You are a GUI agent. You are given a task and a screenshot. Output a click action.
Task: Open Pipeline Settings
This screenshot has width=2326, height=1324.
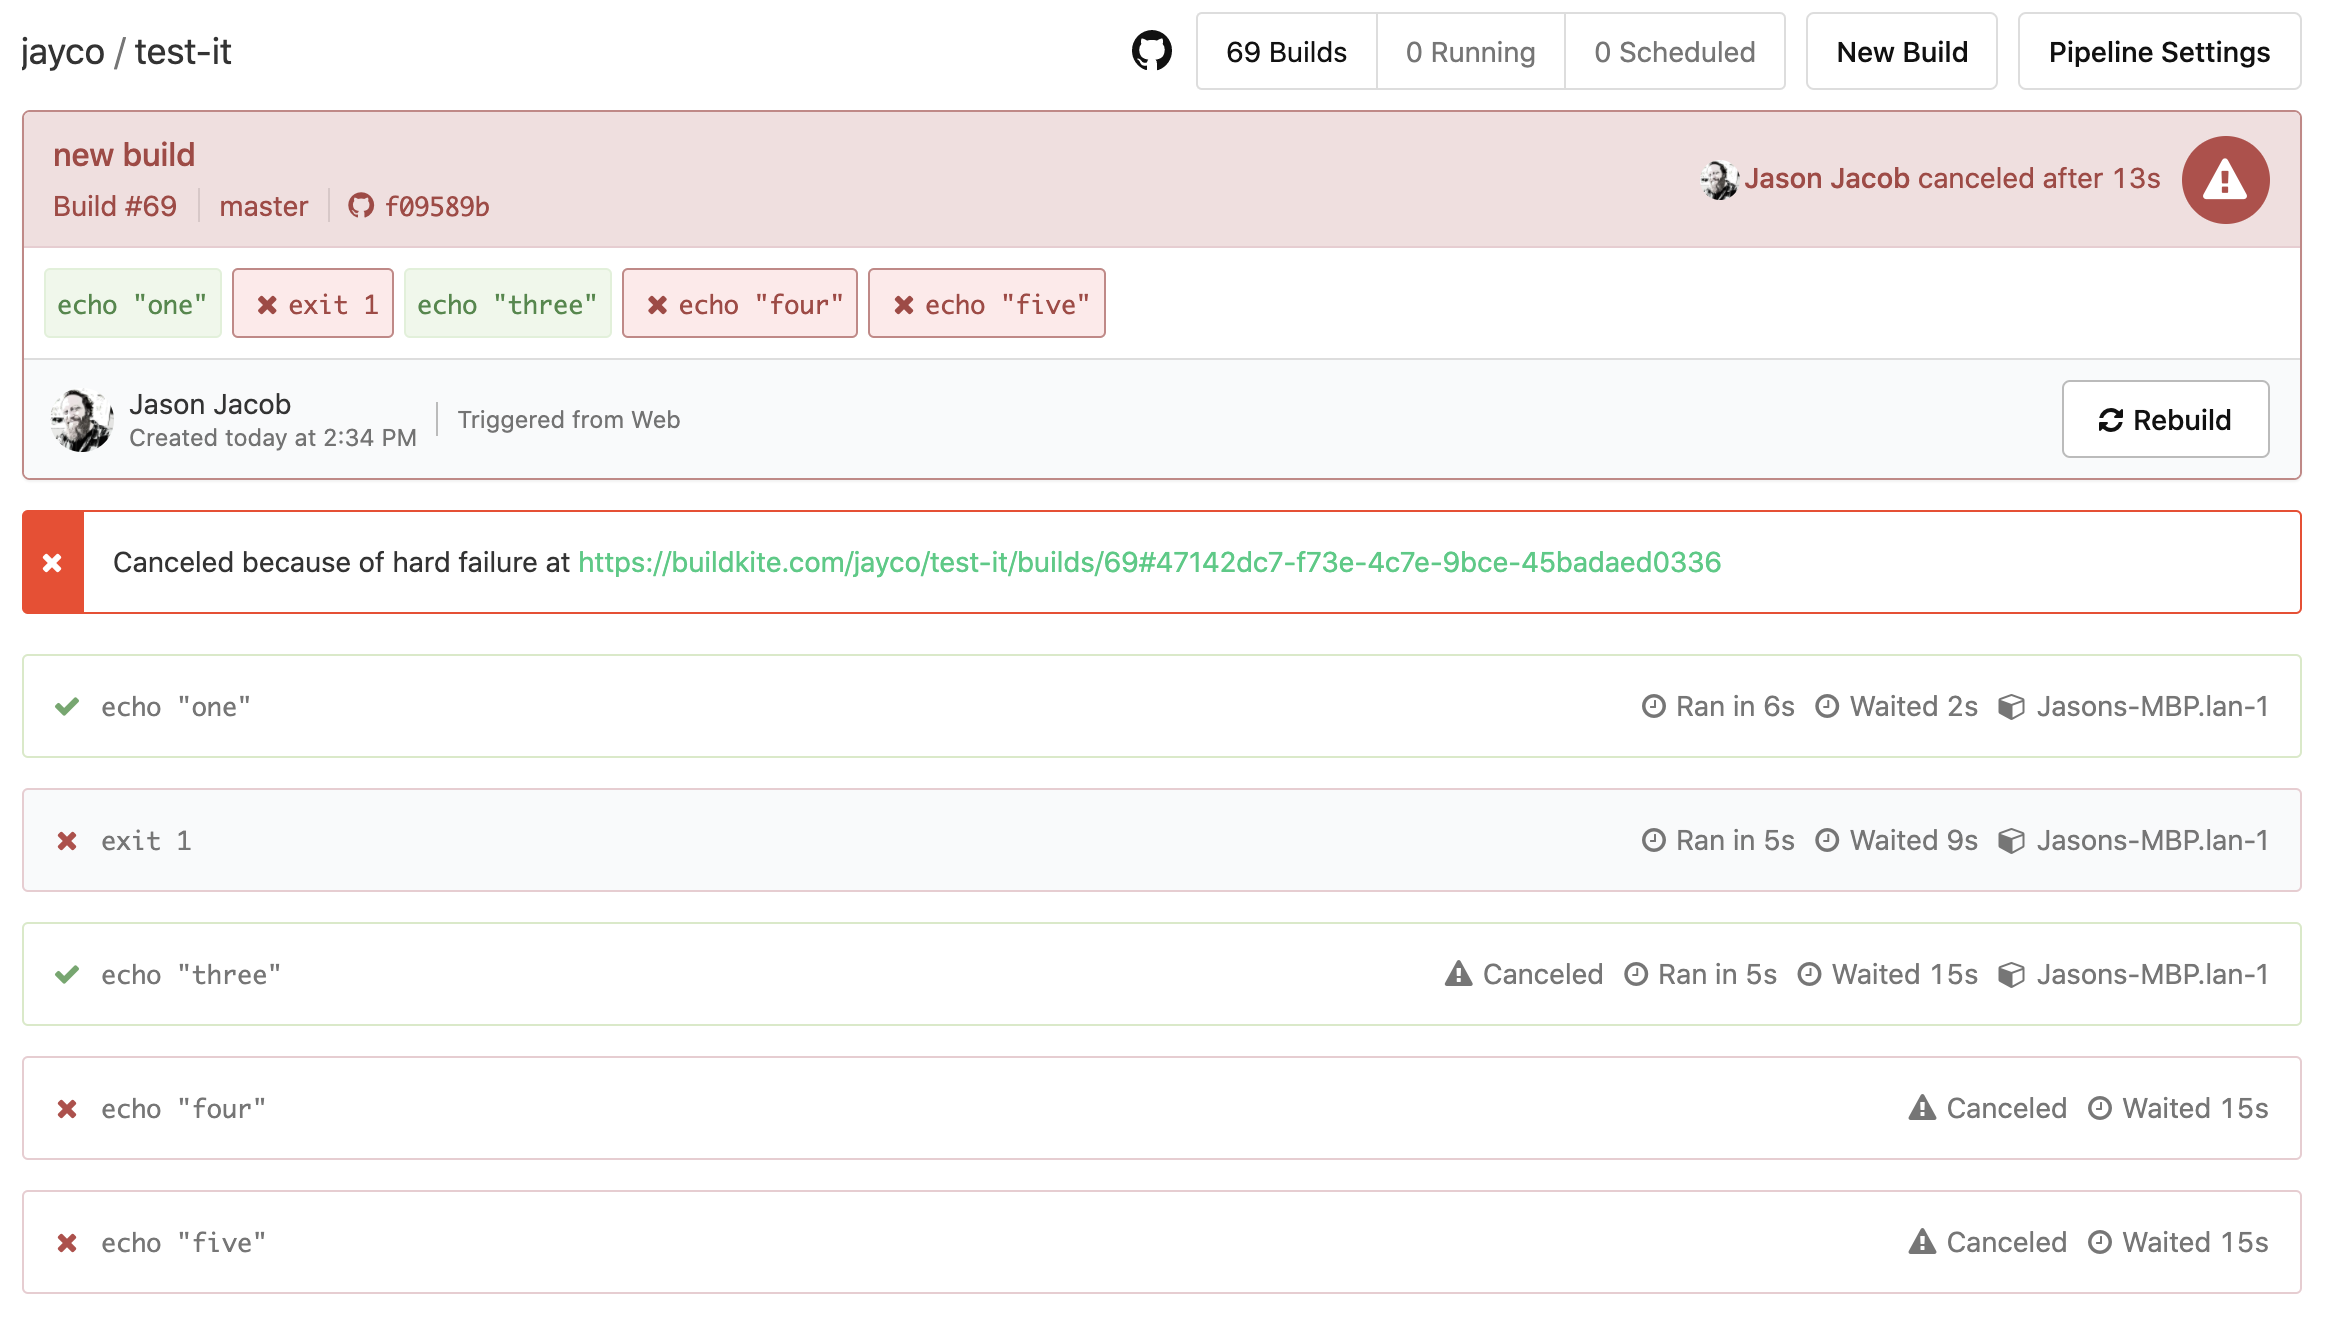(2159, 52)
